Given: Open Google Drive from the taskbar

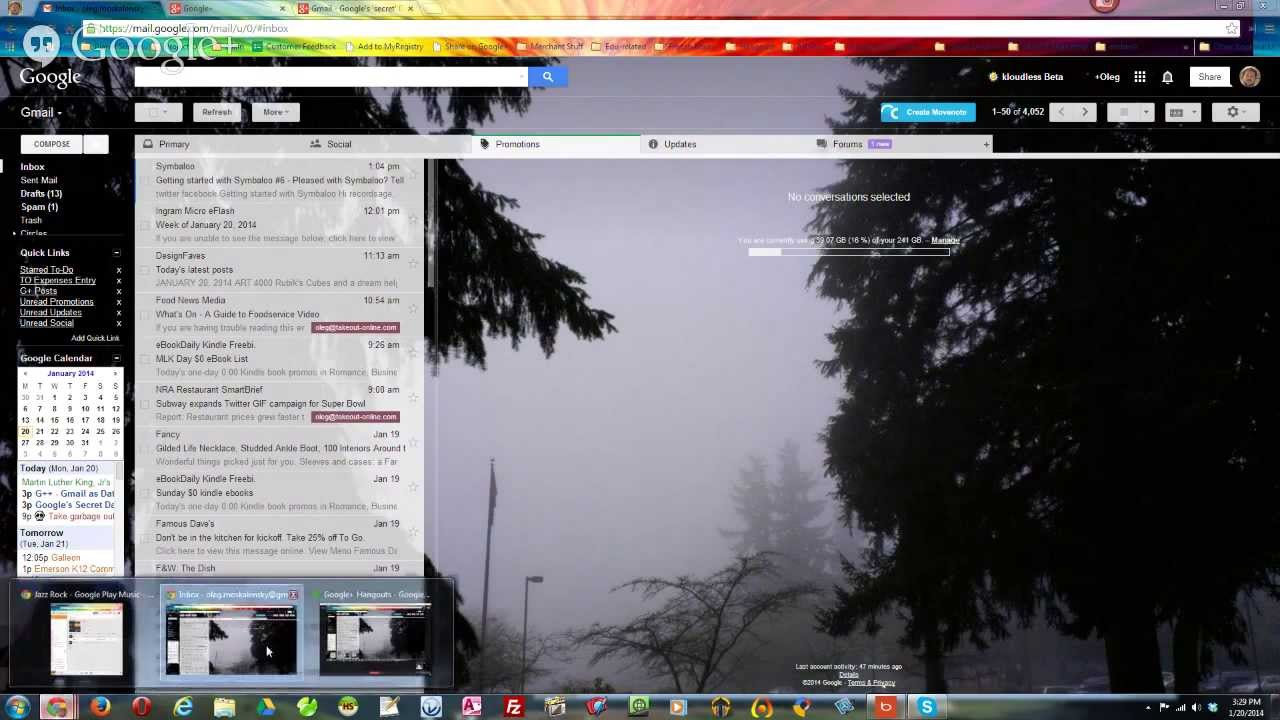Looking at the screenshot, I should [x=265, y=708].
